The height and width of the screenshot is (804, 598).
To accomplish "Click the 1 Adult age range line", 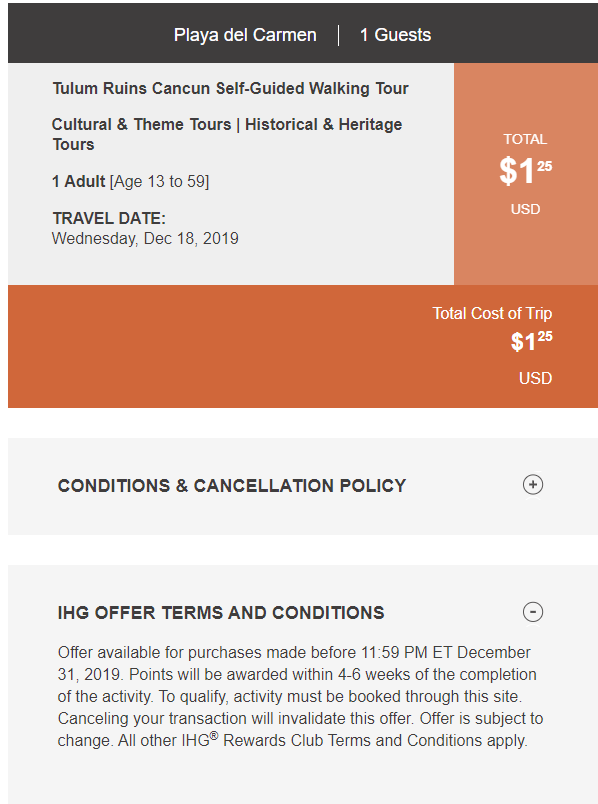I will pyautogui.click(x=131, y=182).
